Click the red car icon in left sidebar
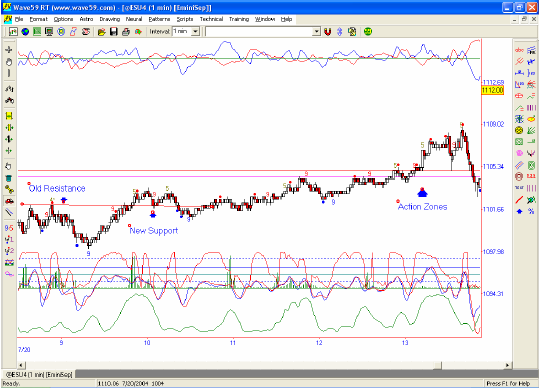Screen dimensions: 539x388 tap(9, 201)
